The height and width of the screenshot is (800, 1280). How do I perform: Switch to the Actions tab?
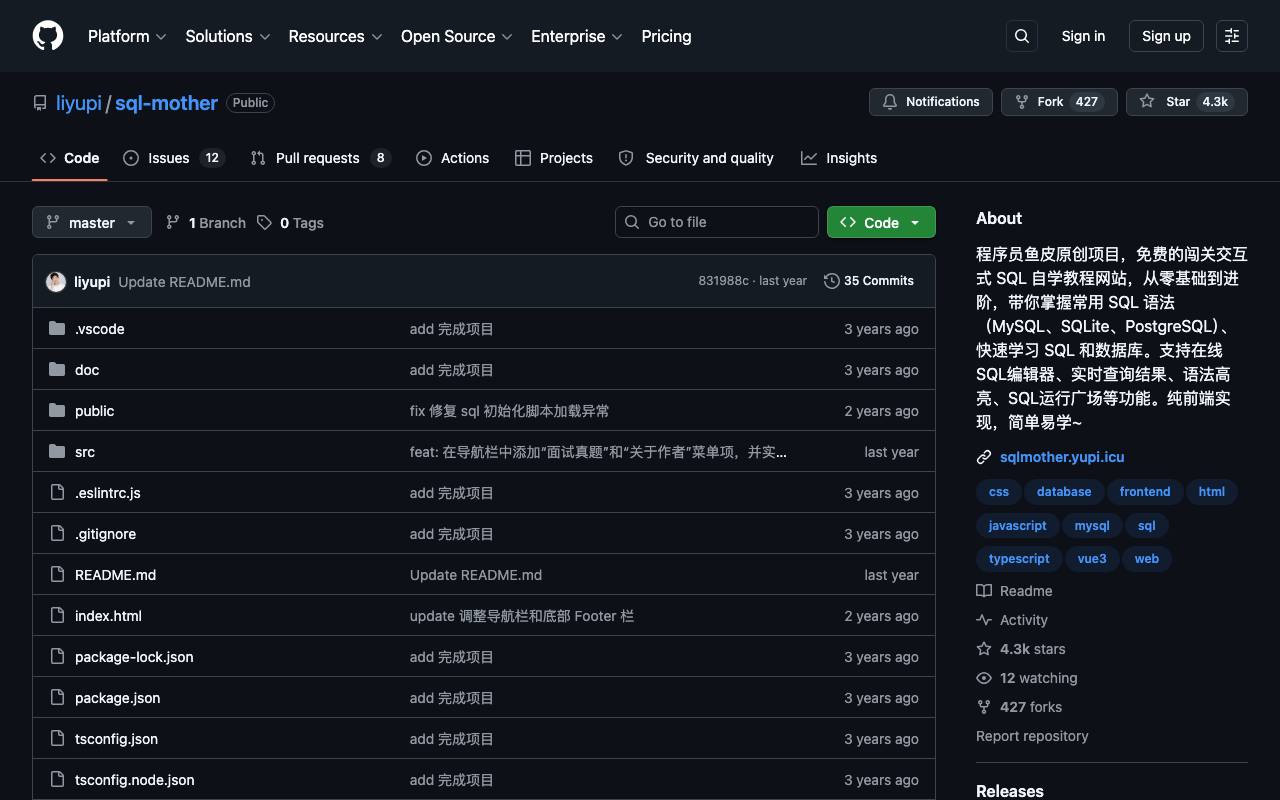pyautogui.click(x=452, y=158)
